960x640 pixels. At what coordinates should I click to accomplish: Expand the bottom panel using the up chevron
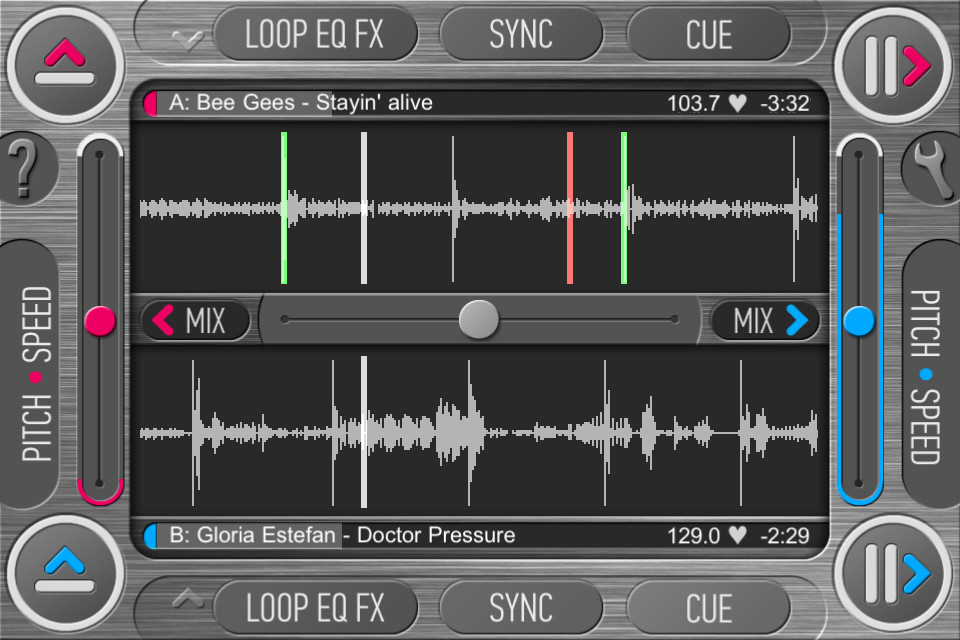[x=187, y=598]
